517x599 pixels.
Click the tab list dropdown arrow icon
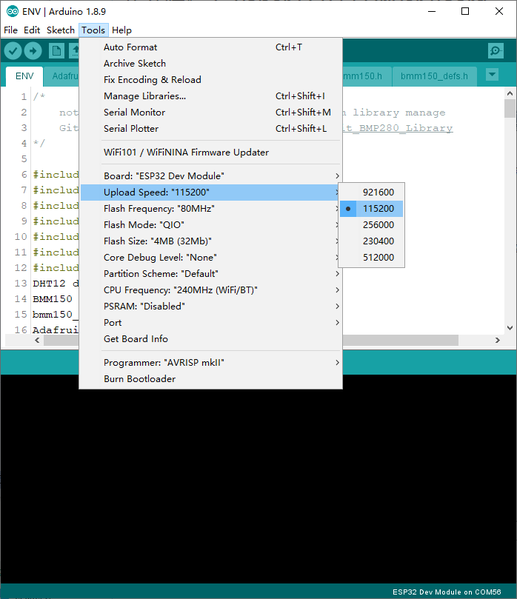(493, 74)
